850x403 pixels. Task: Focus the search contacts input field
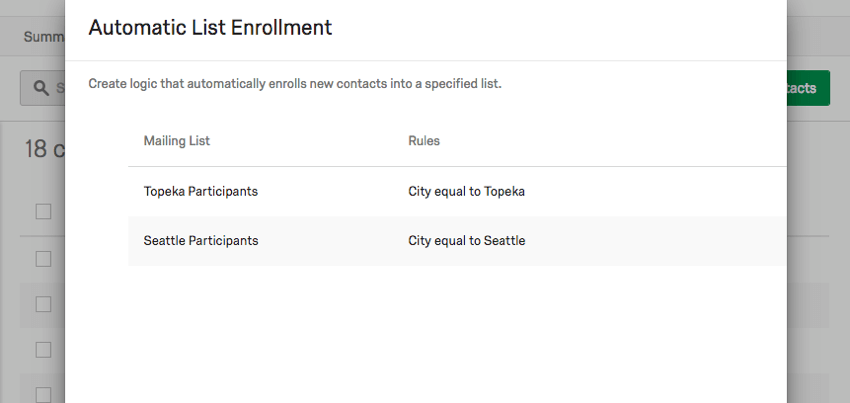43,88
